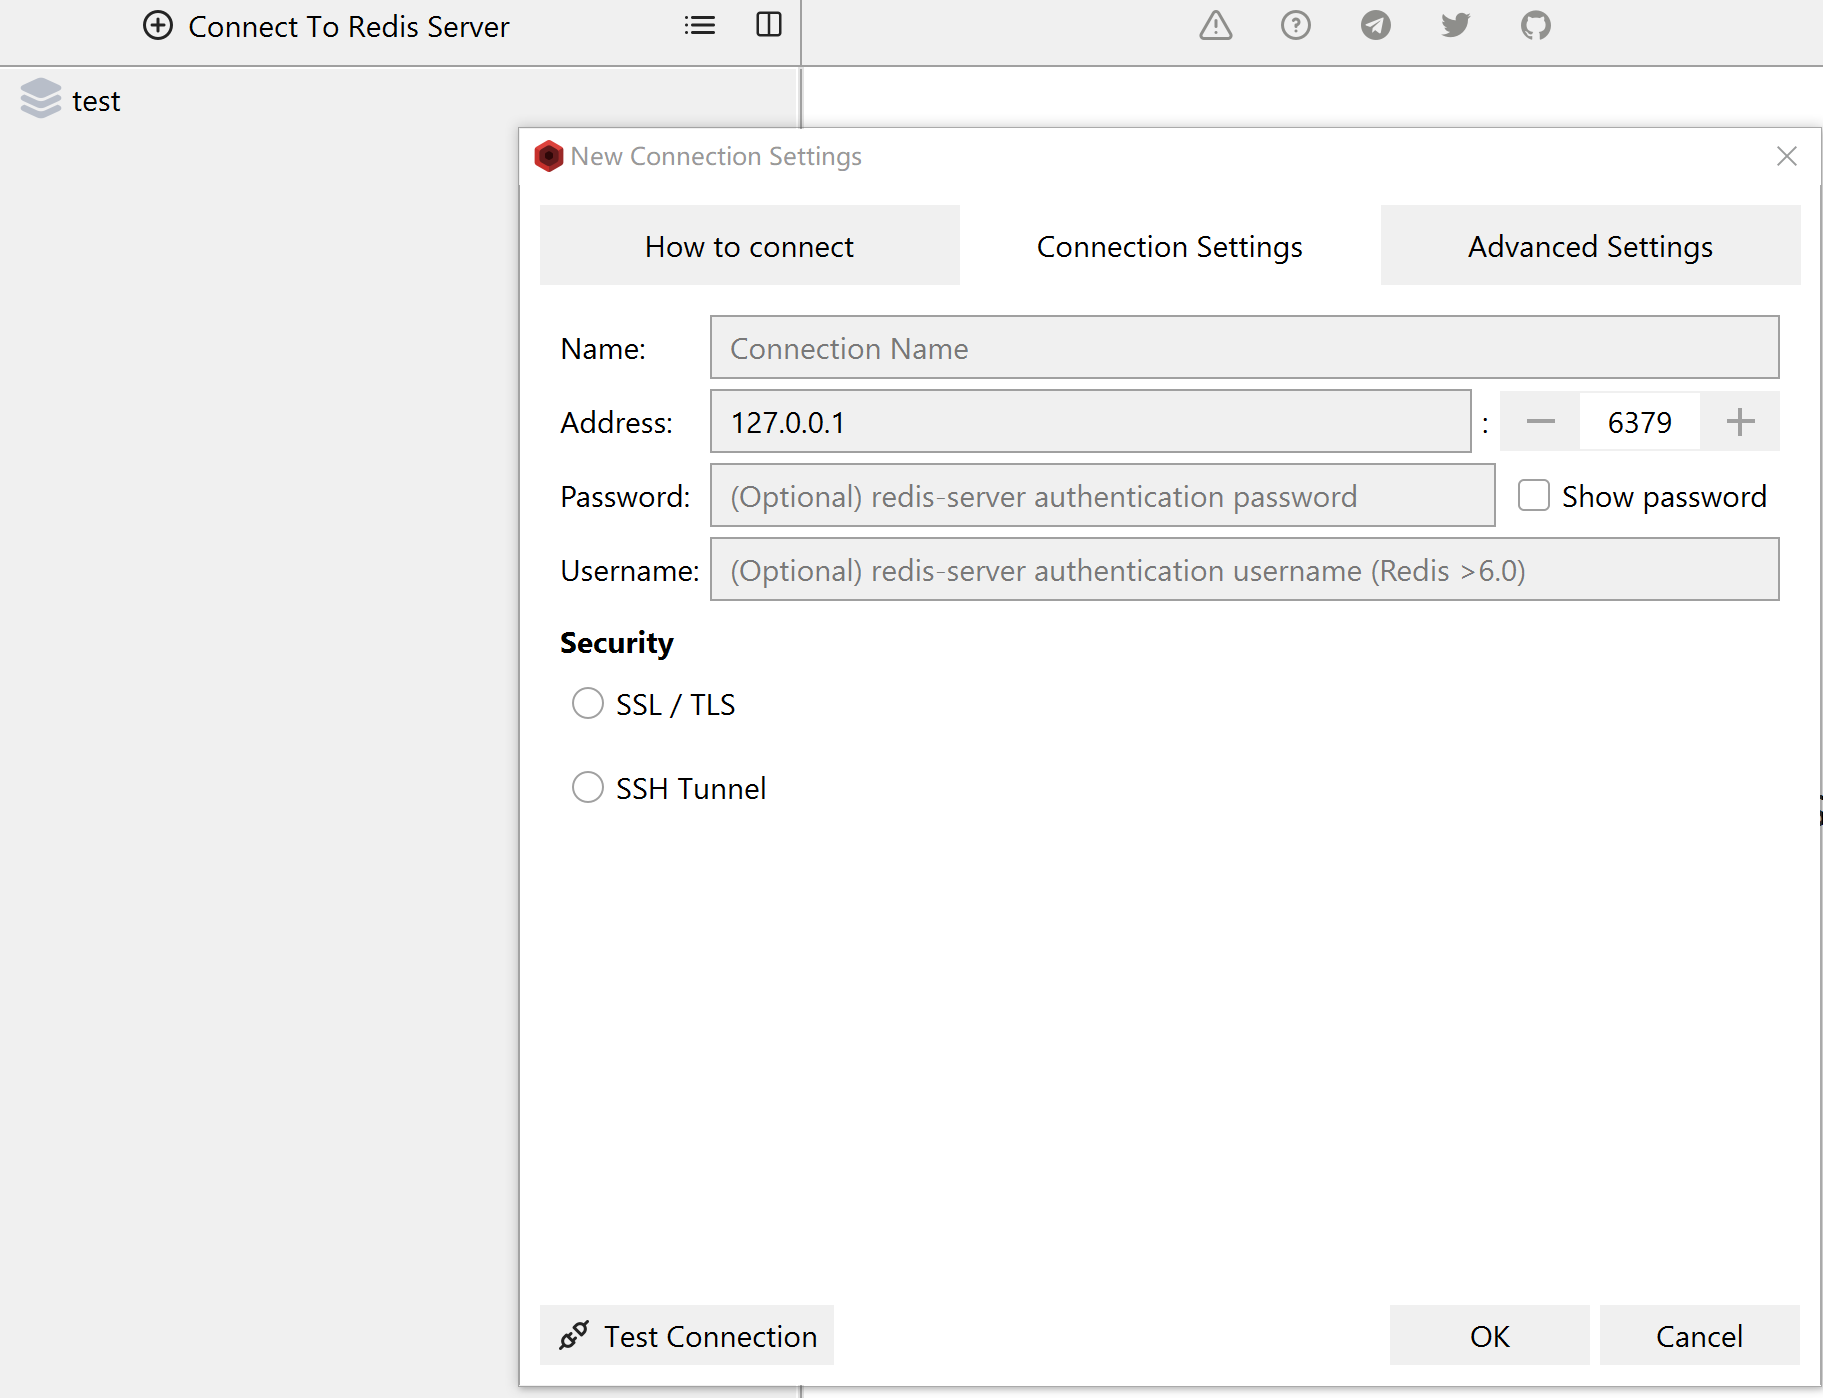Click the port value 6379 field
Image resolution: width=1823 pixels, height=1398 pixels.
pyautogui.click(x=1640, y=422)
